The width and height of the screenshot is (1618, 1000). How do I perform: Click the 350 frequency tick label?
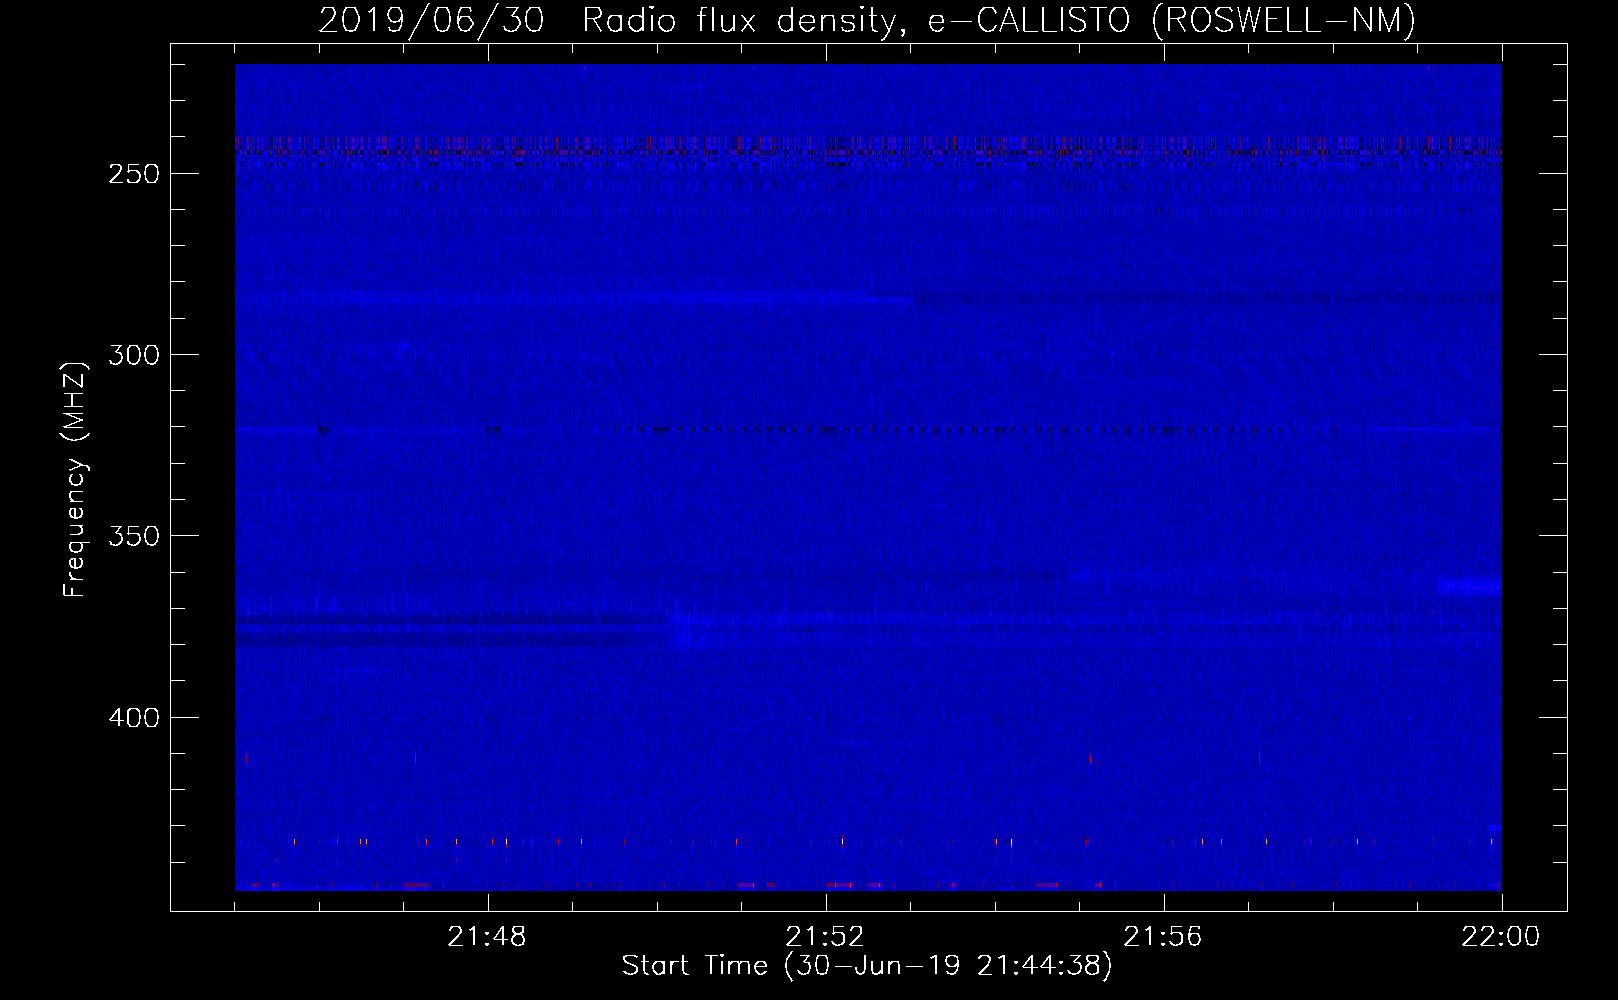[133, 536]
